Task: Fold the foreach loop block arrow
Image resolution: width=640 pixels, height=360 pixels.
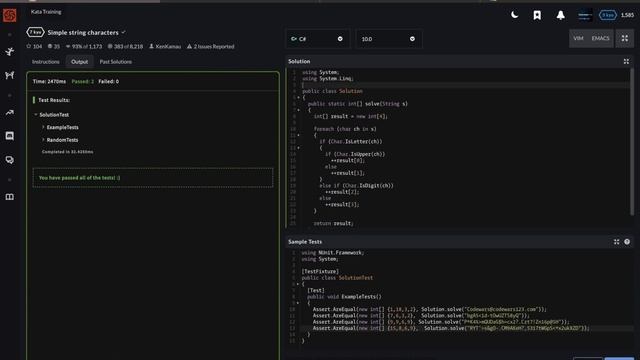Action: click(x=298, y=135)
